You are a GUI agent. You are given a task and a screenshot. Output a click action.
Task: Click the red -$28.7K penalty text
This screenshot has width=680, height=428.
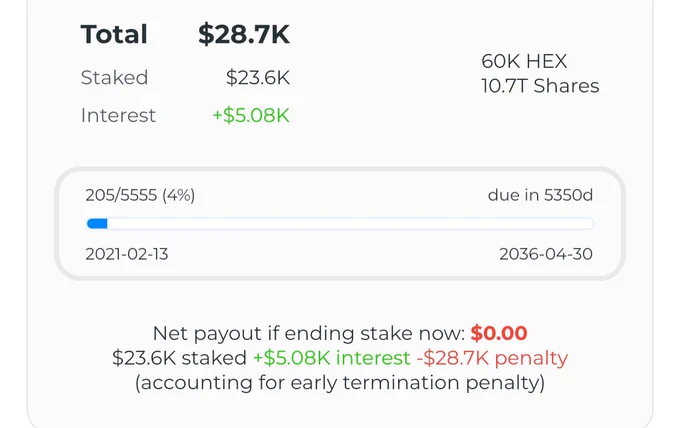[492, 358]
